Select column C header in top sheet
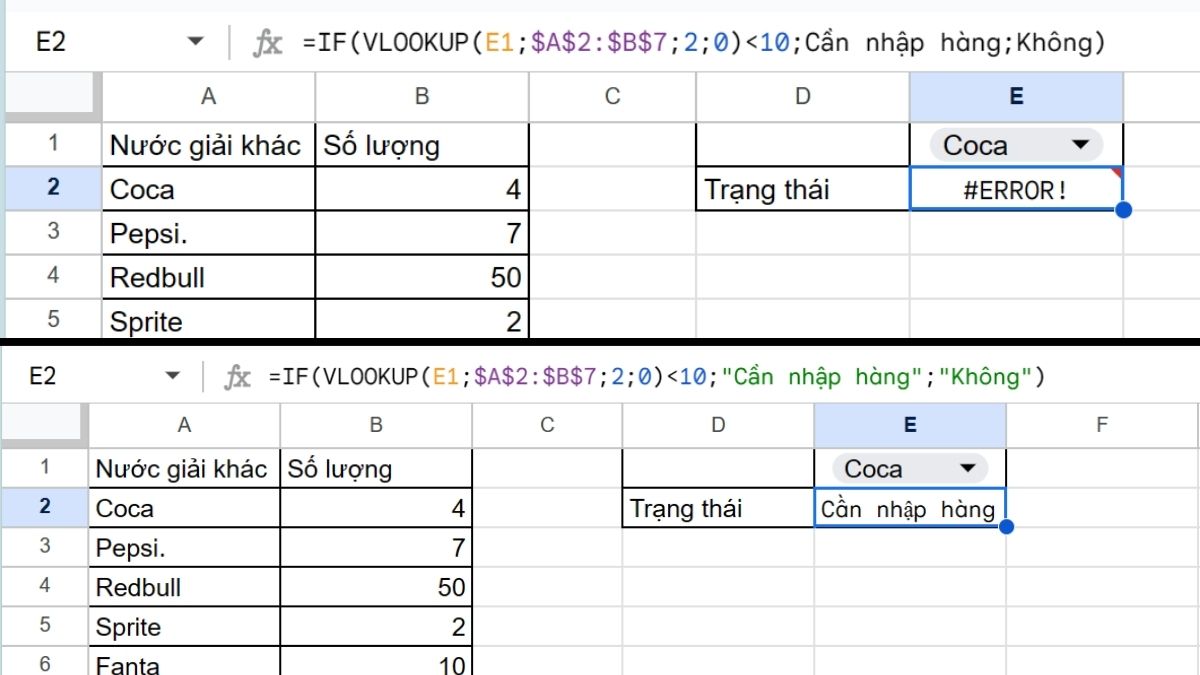The width and height of the screenshot is (1200, 675). (x=612, y=96)
